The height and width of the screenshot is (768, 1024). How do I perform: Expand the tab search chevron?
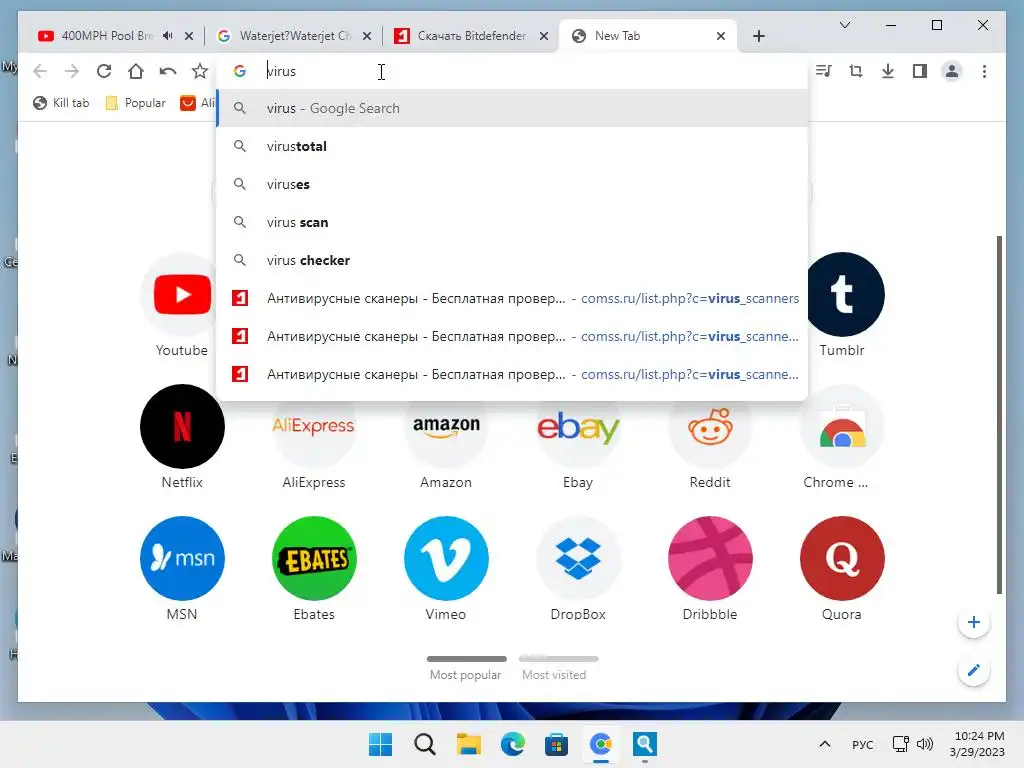tap(844, 25)
